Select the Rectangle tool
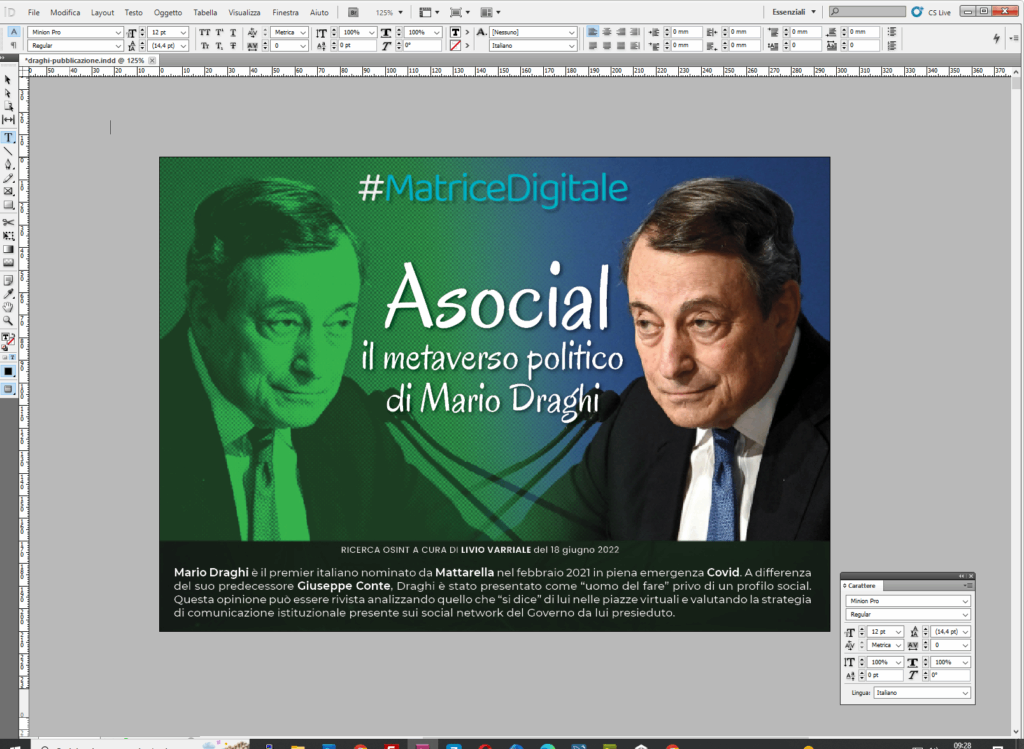The width and height of the screenshot is (1024, 749). [8, 204]
